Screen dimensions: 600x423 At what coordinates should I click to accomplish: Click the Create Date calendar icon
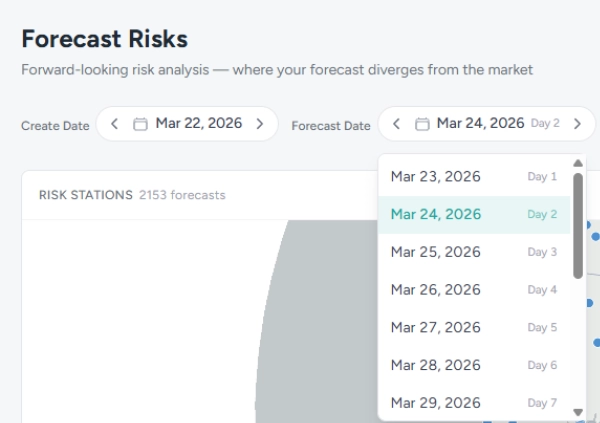pyautogui.click(x=141, y=124)
